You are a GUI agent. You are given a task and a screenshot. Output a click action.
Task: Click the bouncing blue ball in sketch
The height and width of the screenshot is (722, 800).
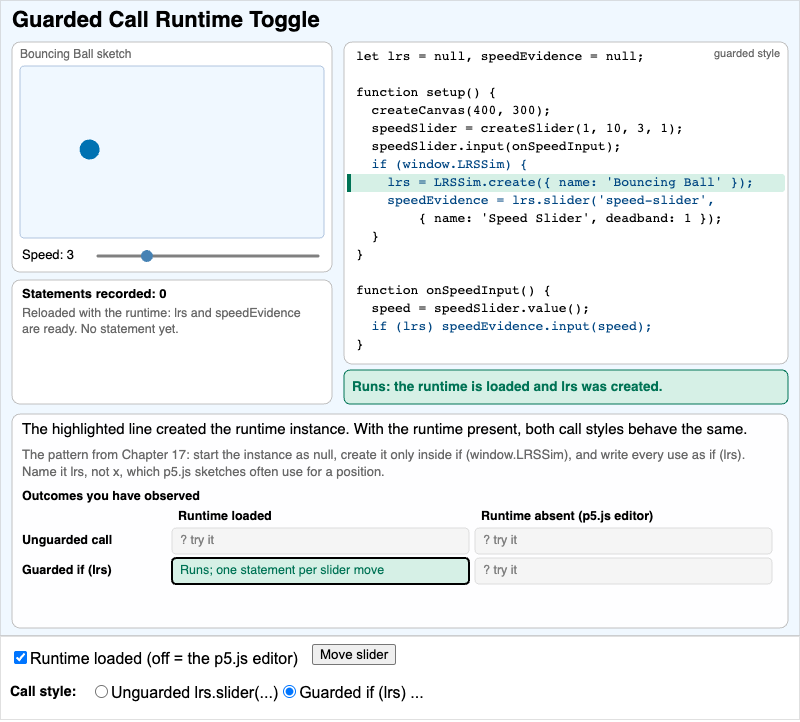point(89,150)
